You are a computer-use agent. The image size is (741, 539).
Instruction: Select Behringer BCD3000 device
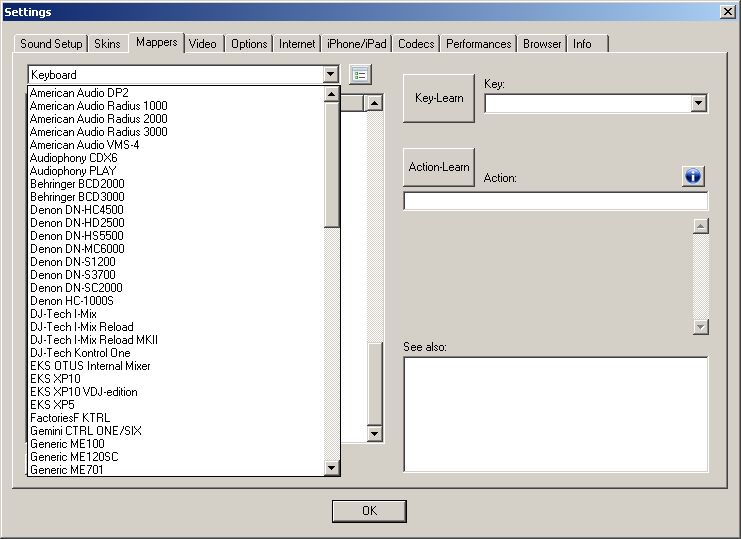pos(176,197)
